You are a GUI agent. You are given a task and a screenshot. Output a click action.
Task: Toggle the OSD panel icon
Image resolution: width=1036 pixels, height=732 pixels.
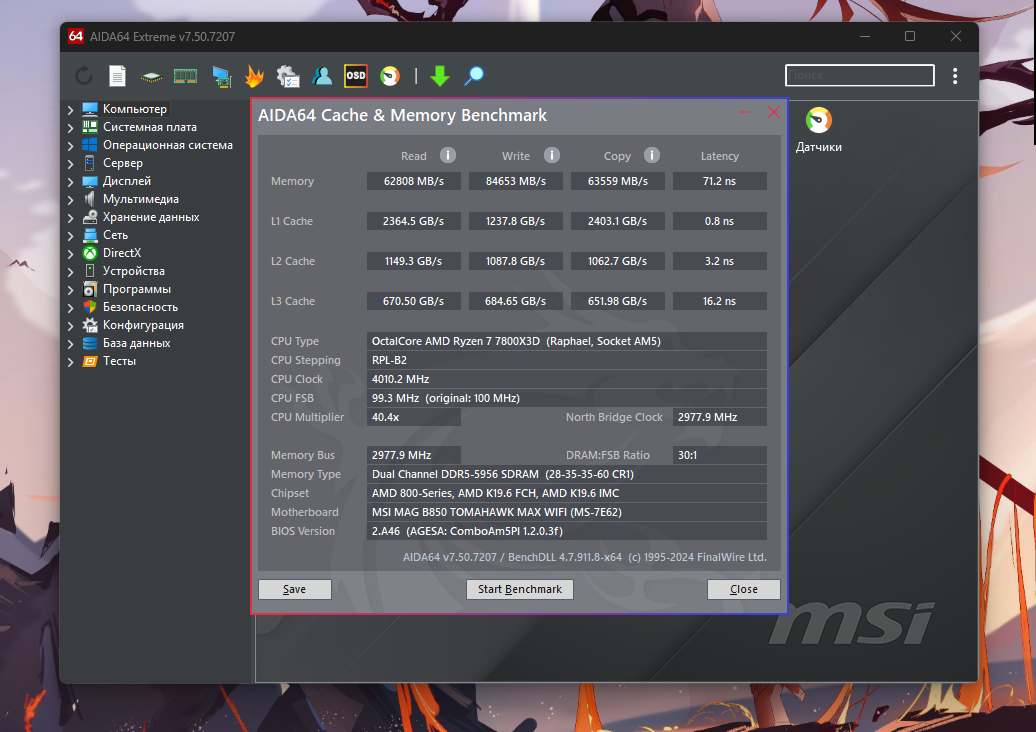click(x=356, y=76)
